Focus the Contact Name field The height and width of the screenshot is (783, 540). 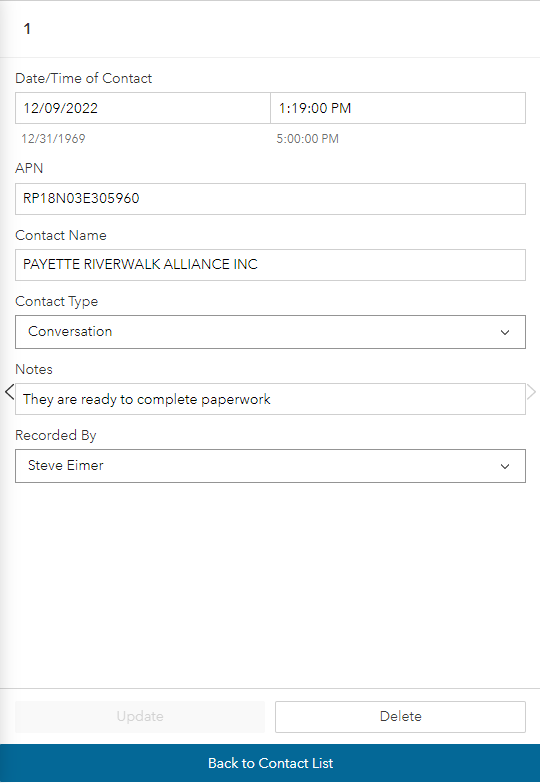270,265
